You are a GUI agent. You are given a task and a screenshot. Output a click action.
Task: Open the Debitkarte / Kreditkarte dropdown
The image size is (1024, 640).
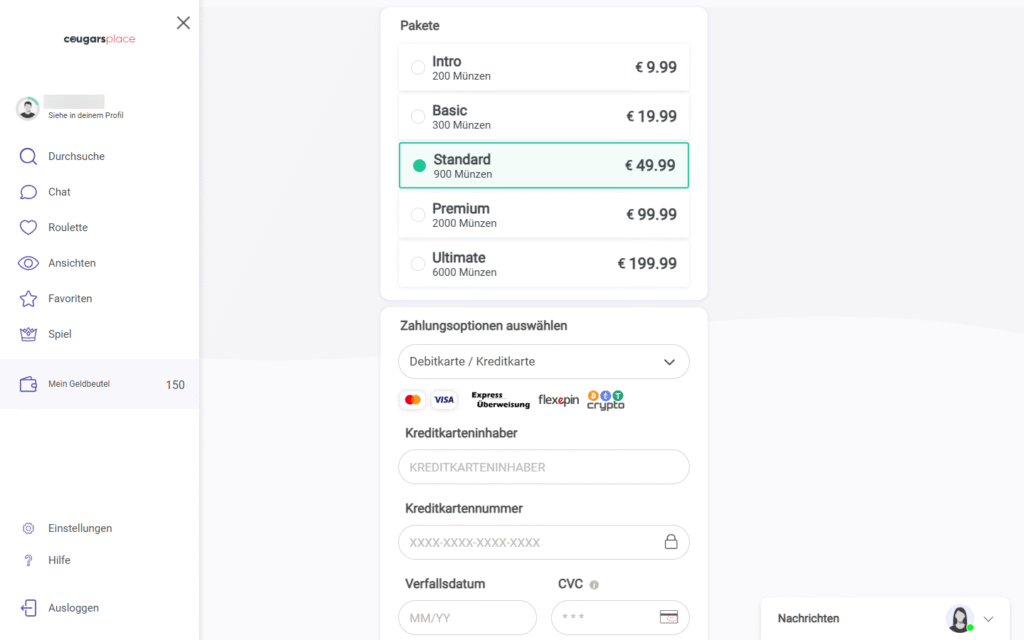coord(543,362)
